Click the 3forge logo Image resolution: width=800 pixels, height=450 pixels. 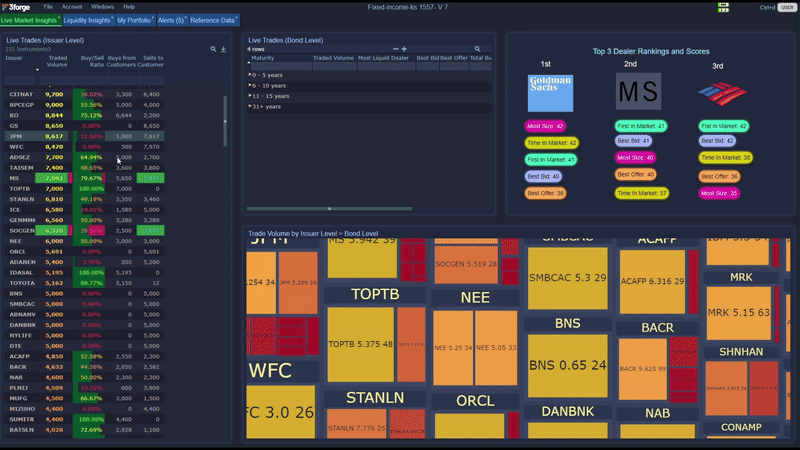[16, 7]
